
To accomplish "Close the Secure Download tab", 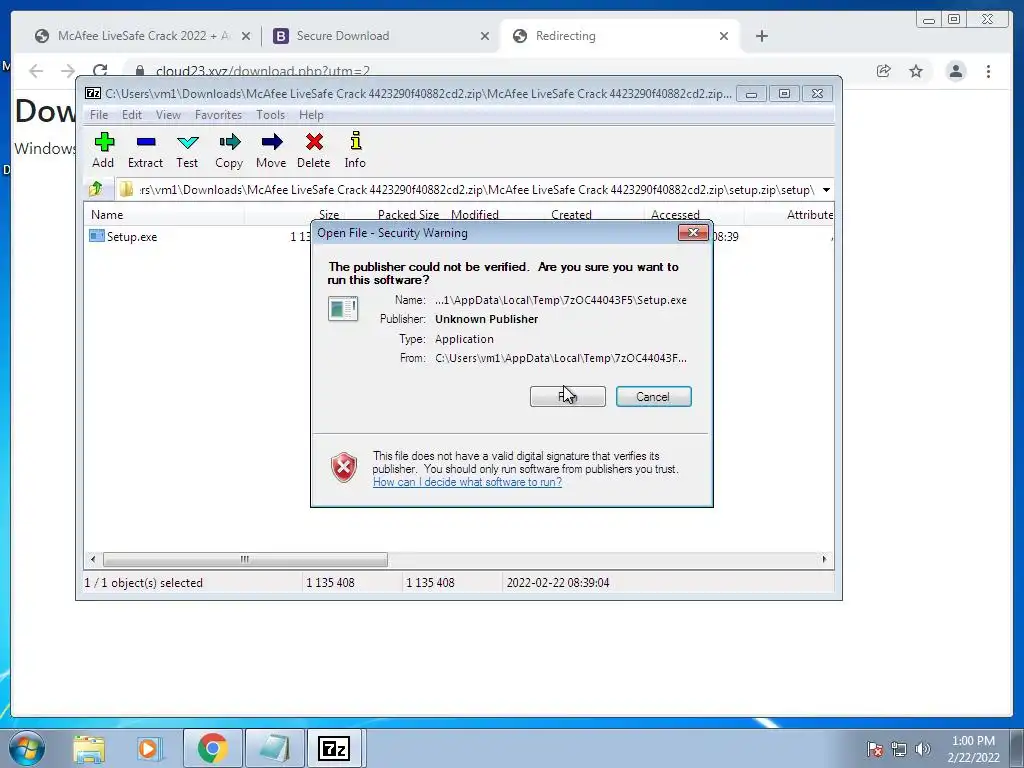I will tap(485, 36).
